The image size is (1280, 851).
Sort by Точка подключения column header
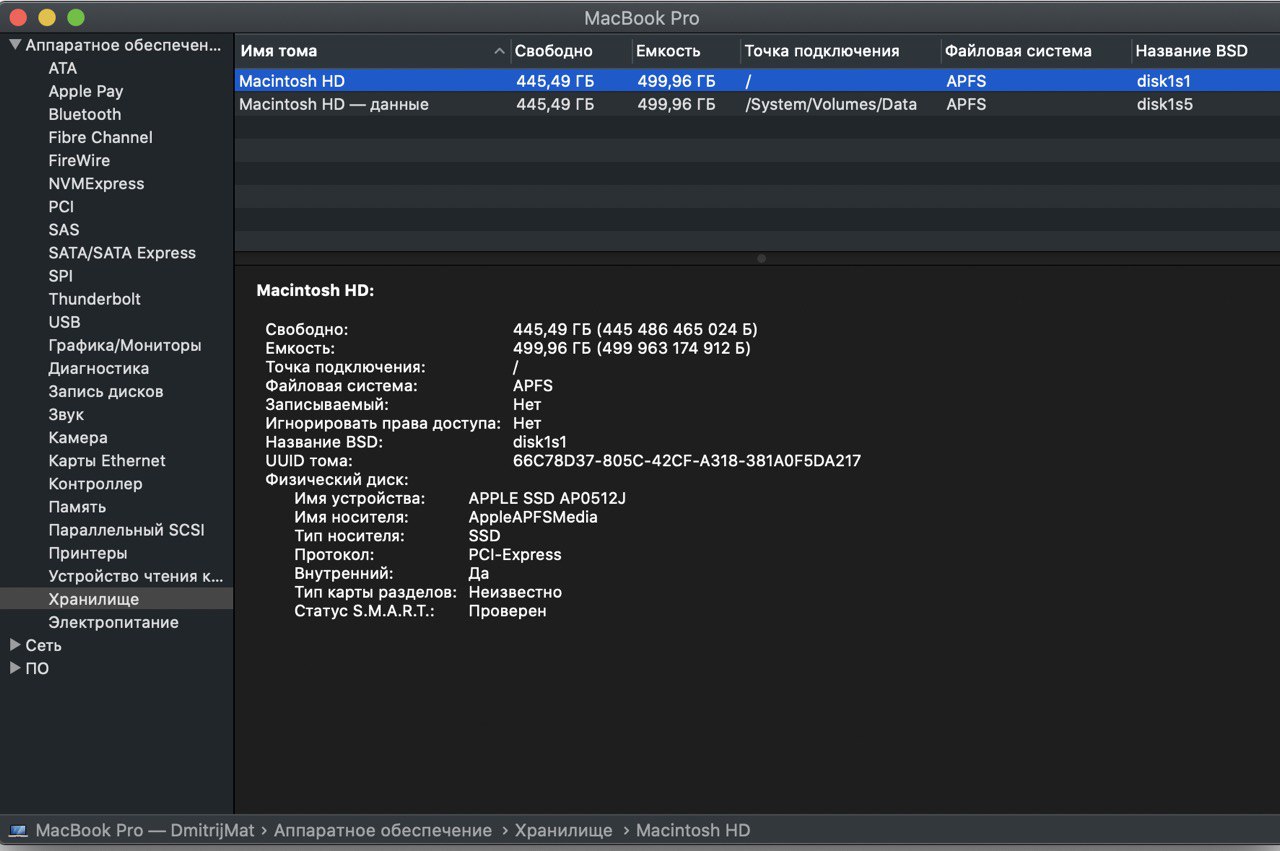(x=840, y=51)
